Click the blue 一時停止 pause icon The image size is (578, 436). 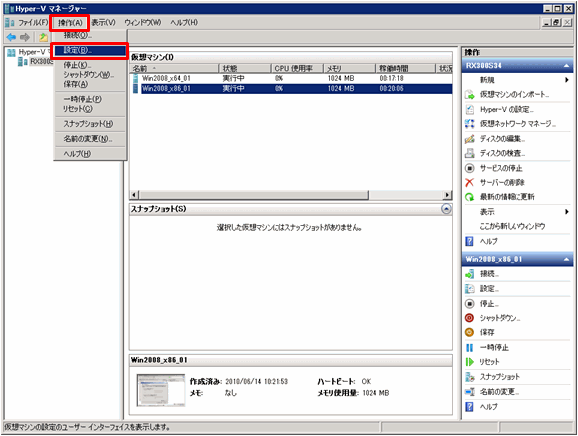pyautogui.click(x=469, y=348)
